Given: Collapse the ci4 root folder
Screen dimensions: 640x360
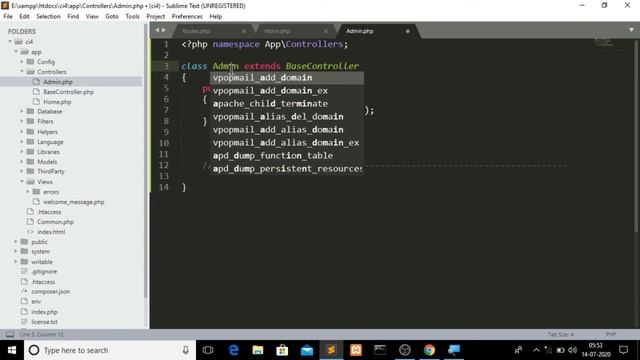Looking at the screenshot, I should [10, 42].
